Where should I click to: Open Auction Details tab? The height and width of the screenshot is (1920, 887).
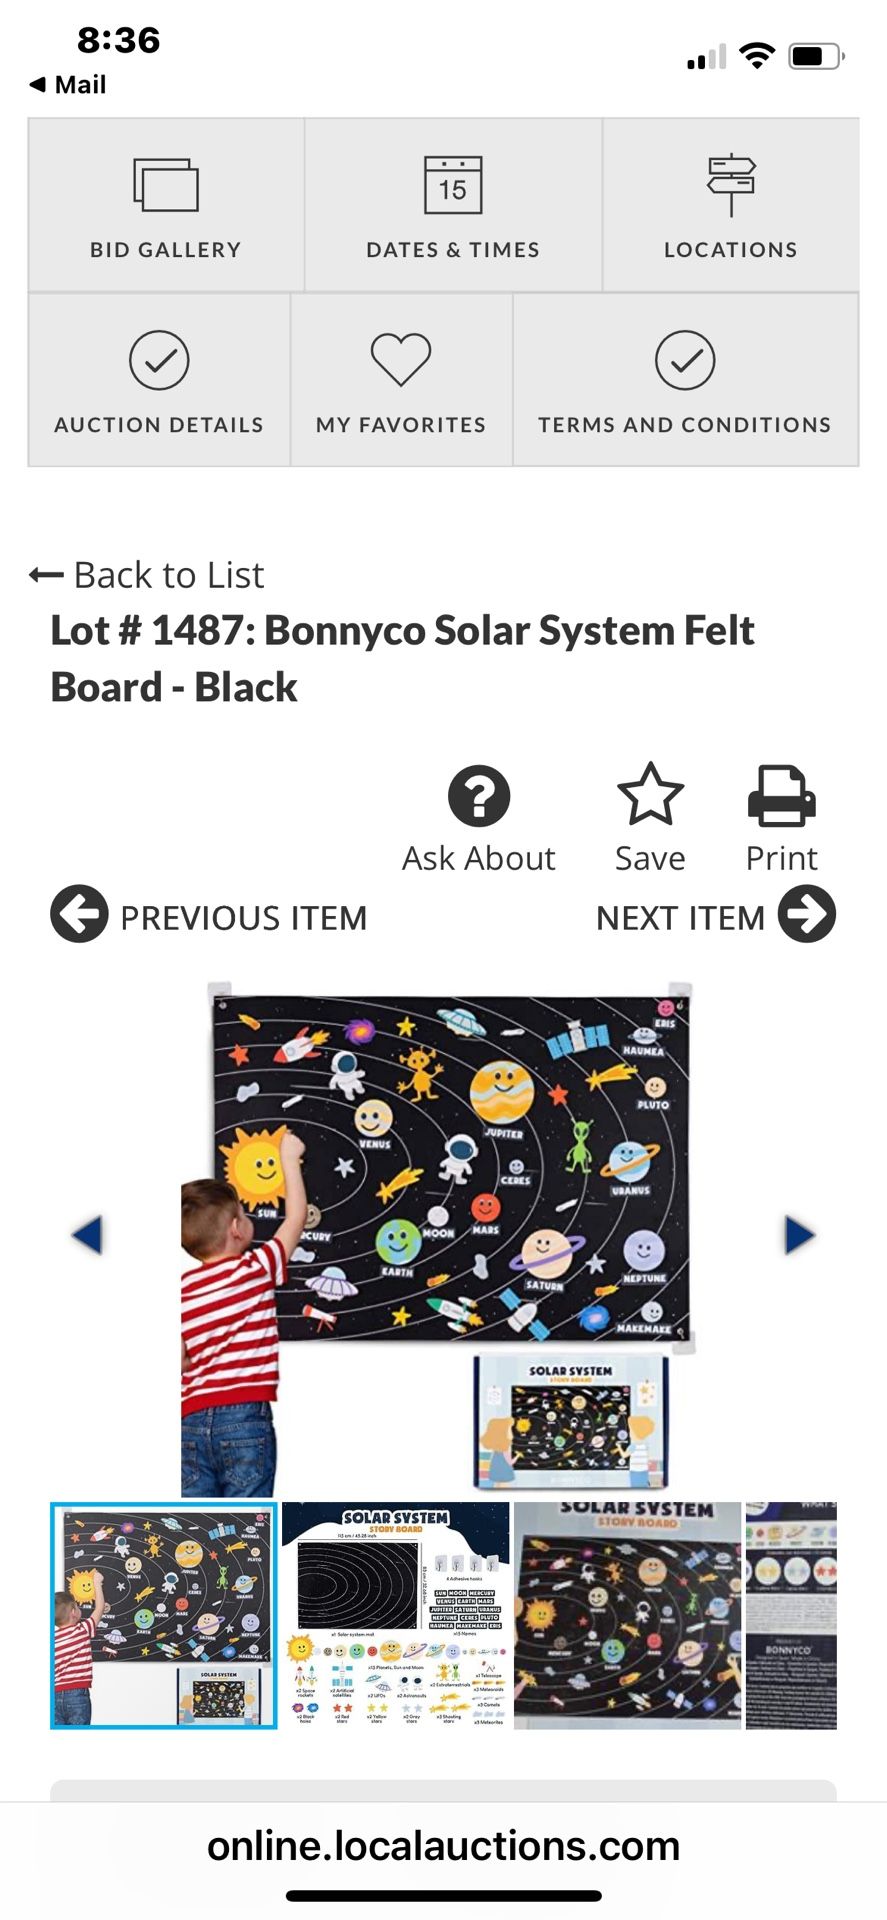[x=159, y=380]
